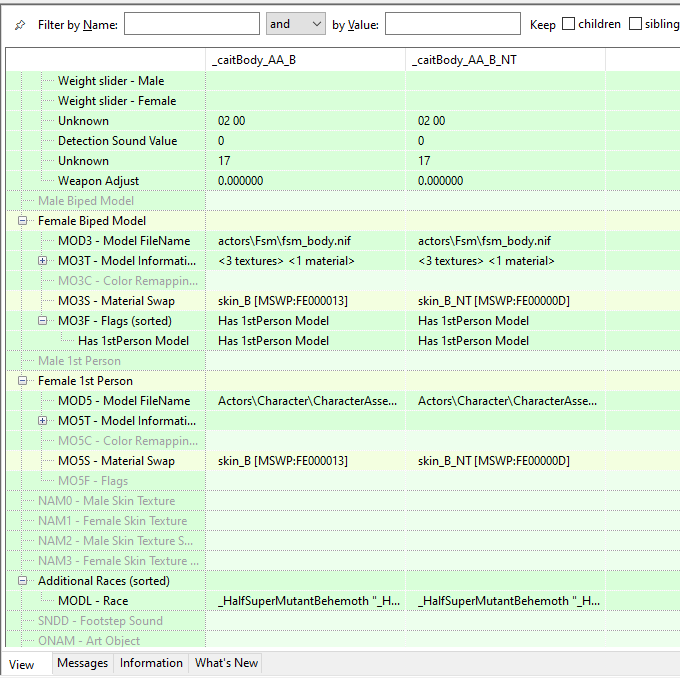Viewport: 680px width, 678px height.
Task: Switch to the What's New tab
Action: click(226, 663)
